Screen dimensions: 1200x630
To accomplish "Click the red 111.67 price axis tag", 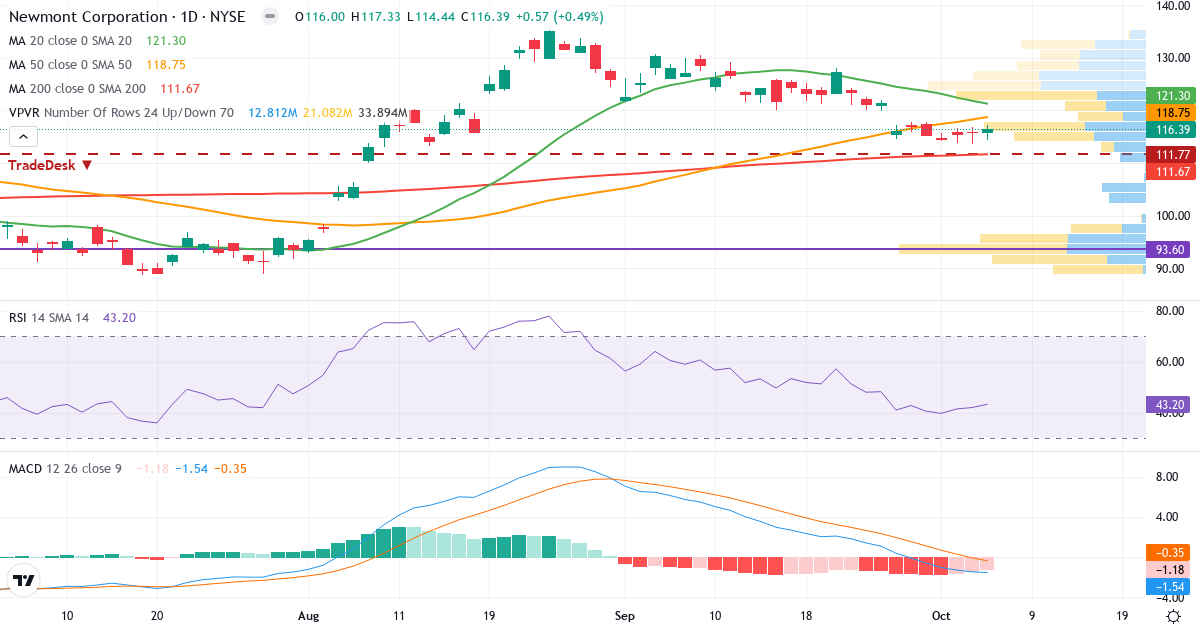I will click(x=1170, y=172).
